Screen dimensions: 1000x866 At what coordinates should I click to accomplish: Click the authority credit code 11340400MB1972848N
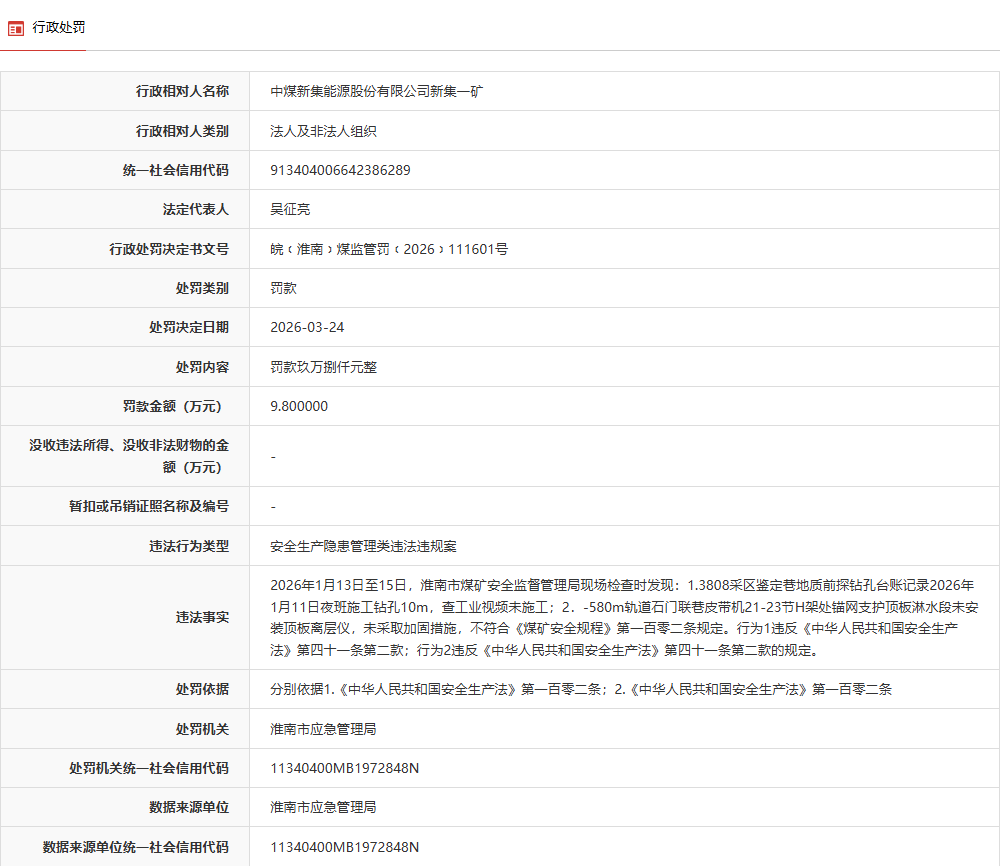click(344, 768)
